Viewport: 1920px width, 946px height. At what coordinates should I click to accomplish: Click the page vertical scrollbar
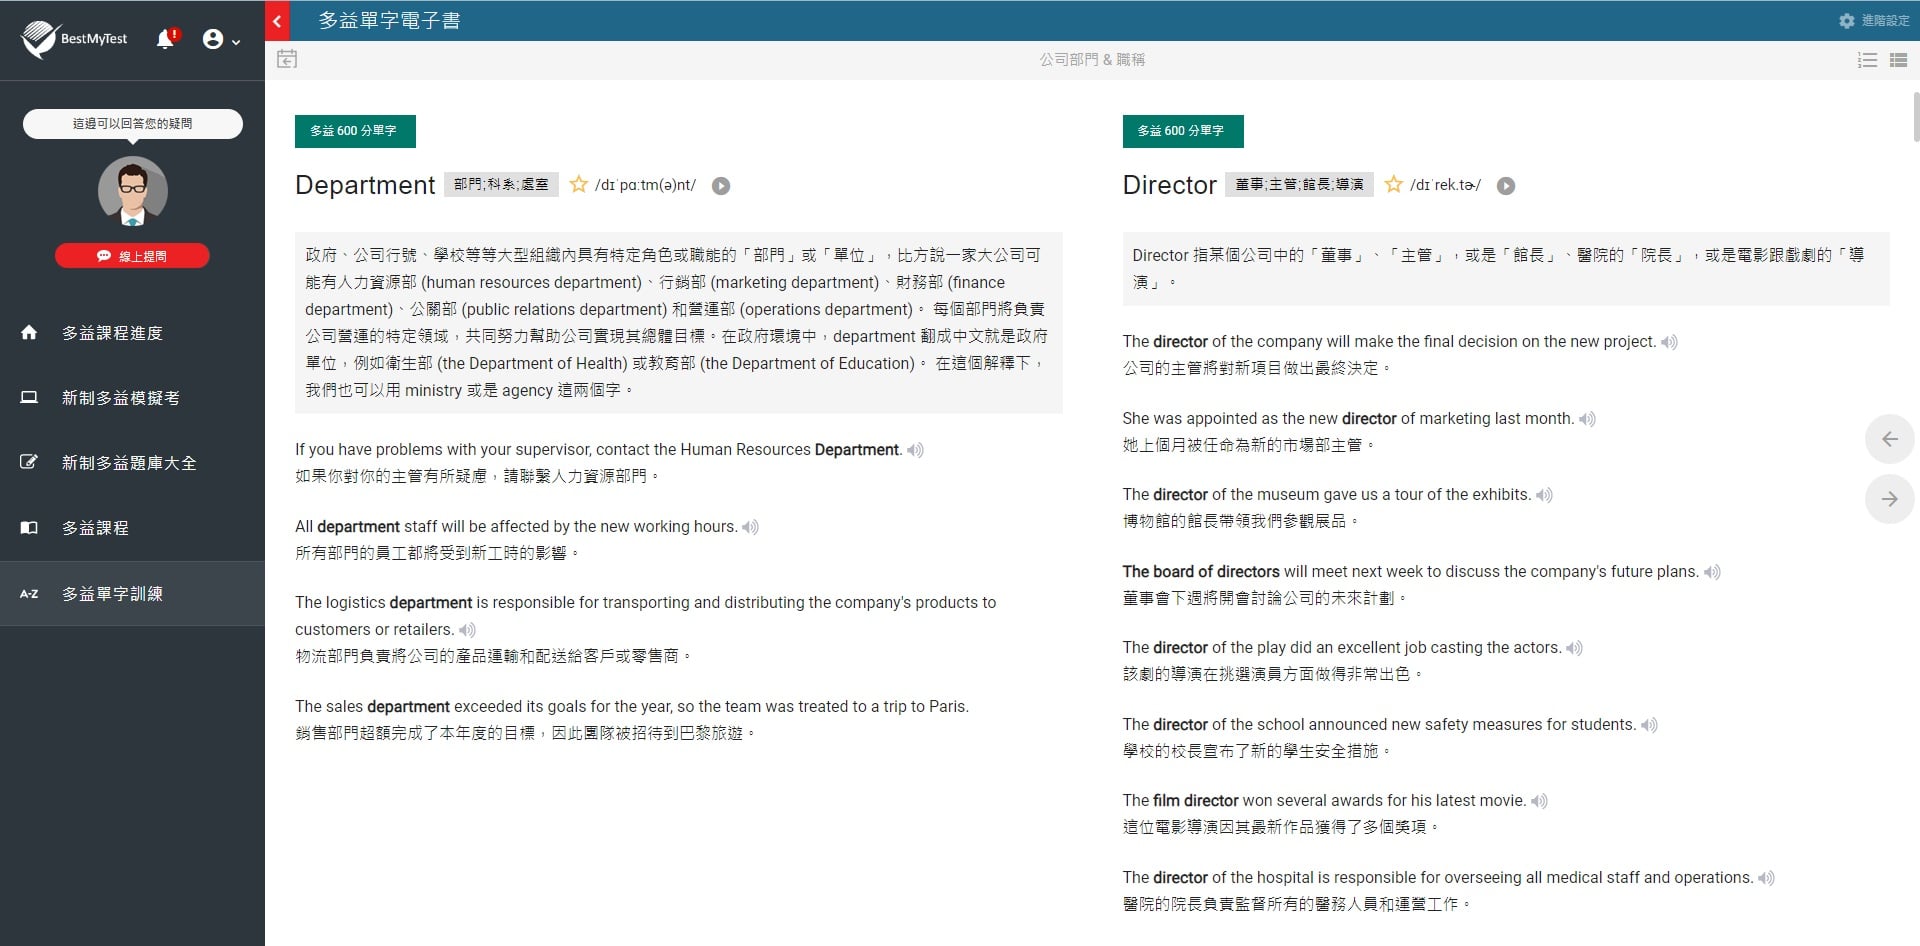coord(1915,118)
